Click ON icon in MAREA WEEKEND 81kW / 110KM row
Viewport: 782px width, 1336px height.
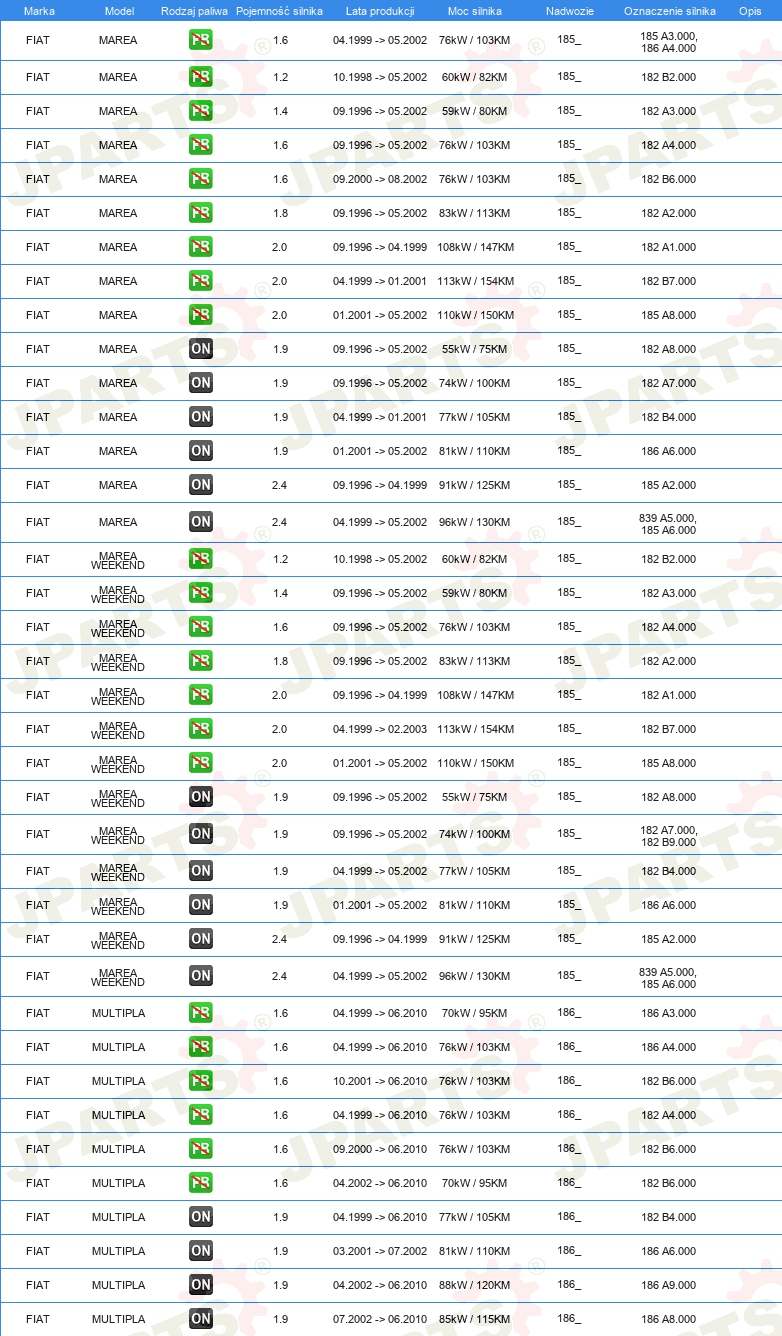click(x=201, y=905)
